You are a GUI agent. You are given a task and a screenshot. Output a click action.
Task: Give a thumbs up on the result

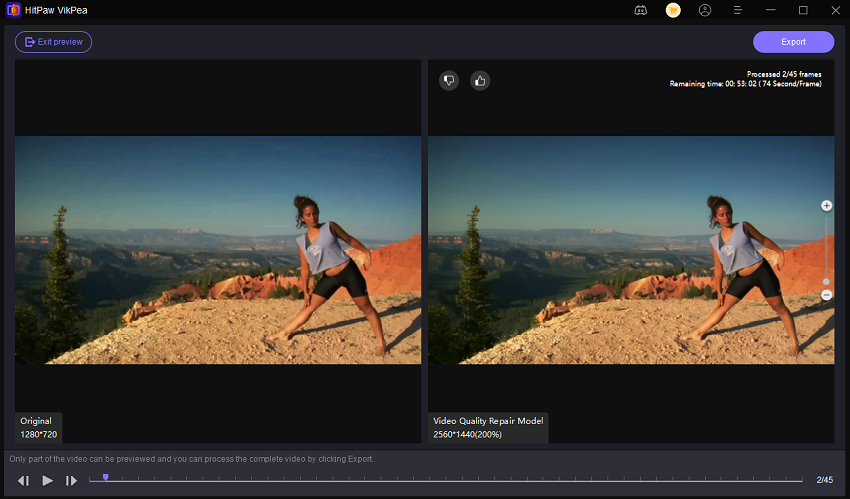[480, 81]
